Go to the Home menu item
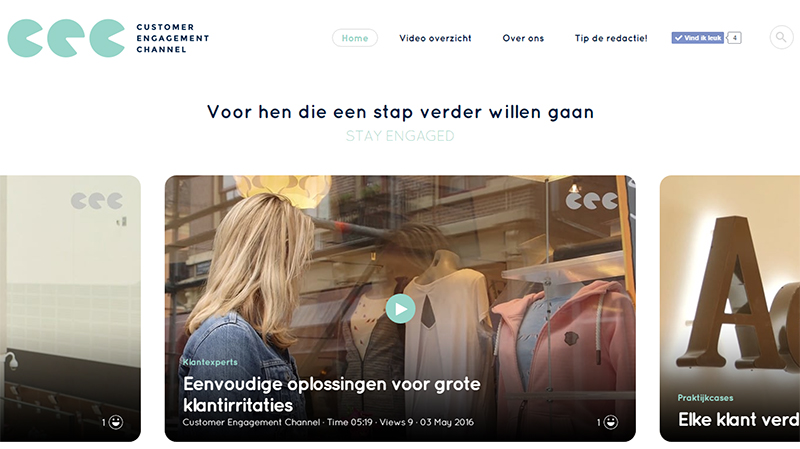Screen dimensions: 800x449 [355, 38]
